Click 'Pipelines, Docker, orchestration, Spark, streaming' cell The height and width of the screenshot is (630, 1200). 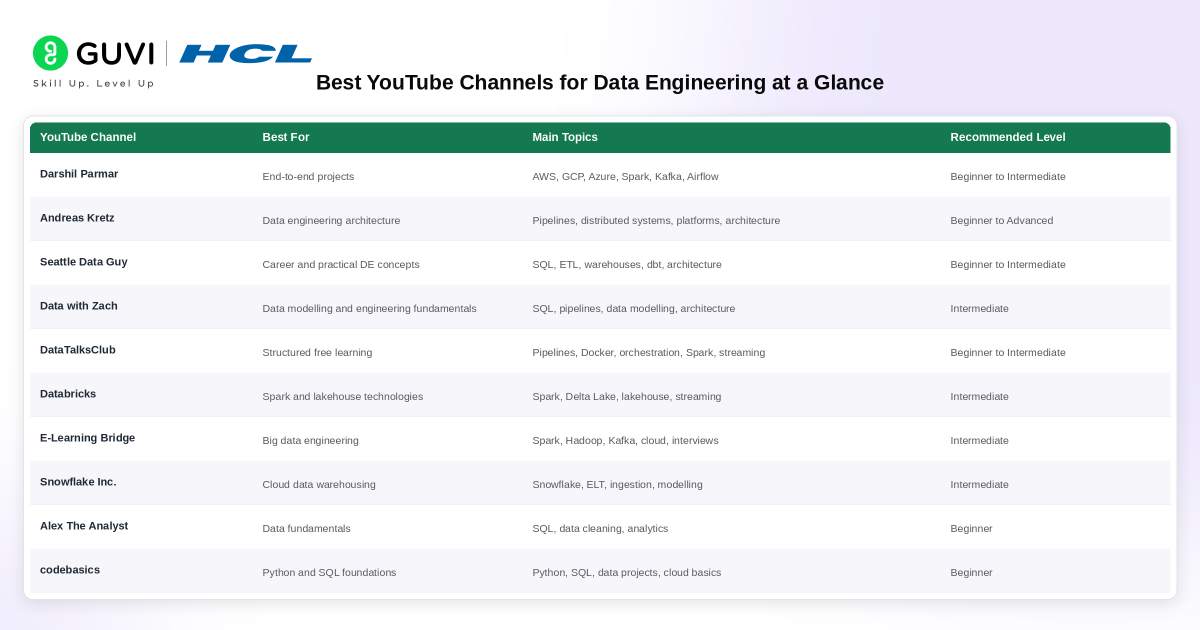coord(649,353)
